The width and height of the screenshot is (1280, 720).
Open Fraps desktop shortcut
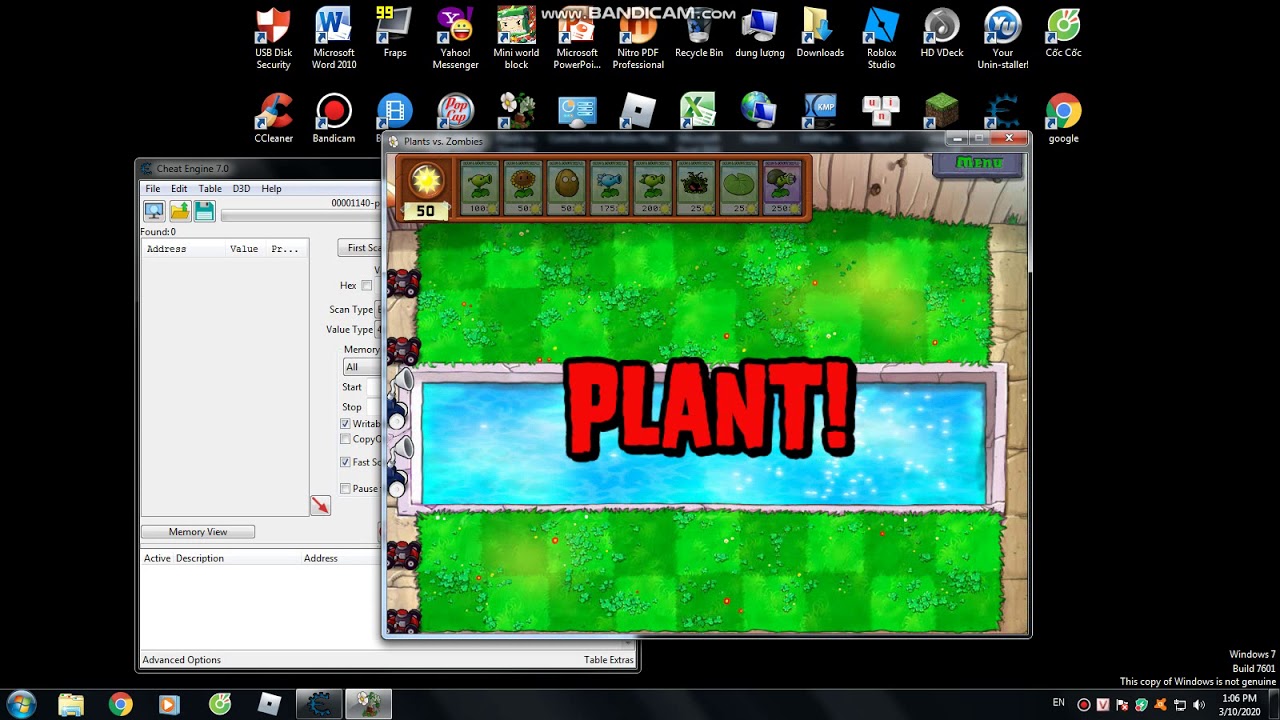coord(395,33)
